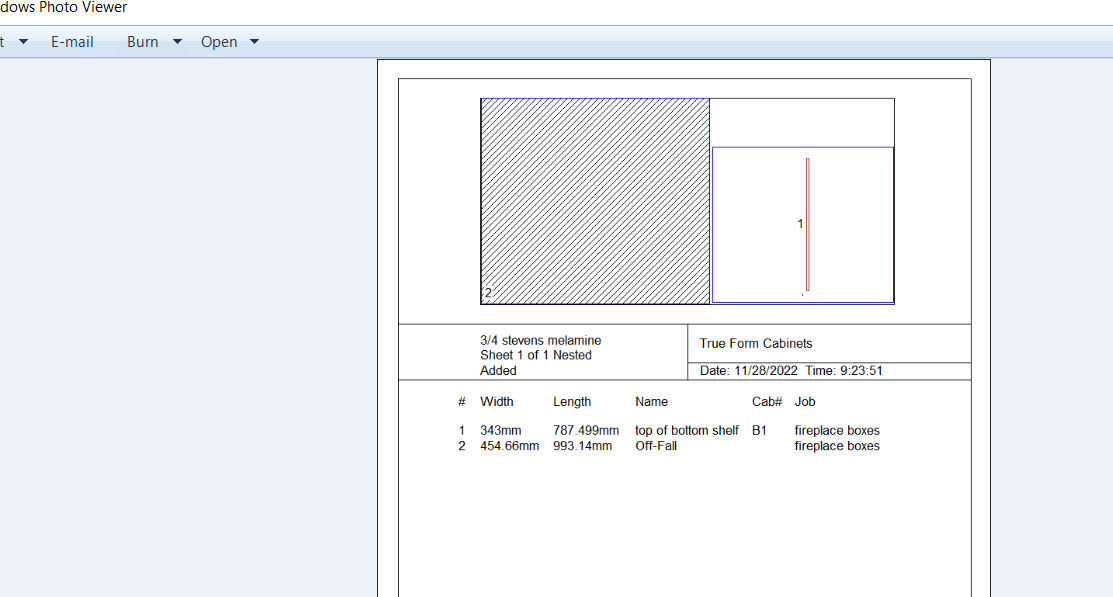
Task: Click the 343mm width value
Action: [x=502, y=431]
